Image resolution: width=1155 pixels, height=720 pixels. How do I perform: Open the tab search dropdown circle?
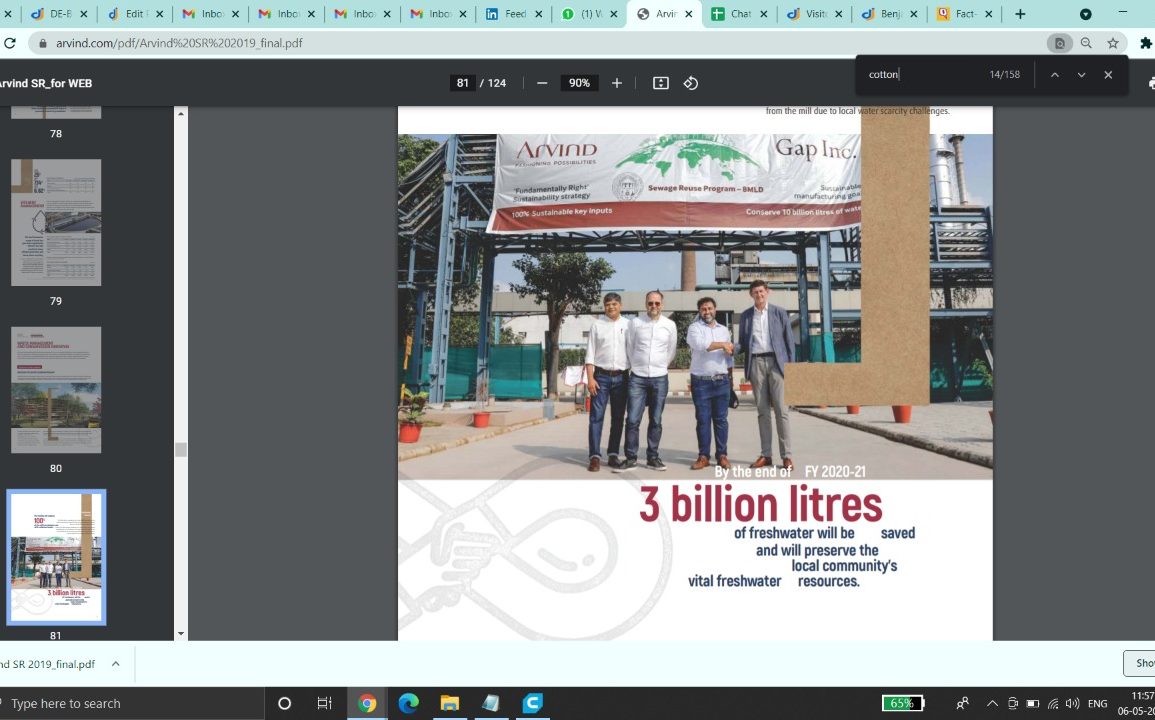click(x=1085, y=14)
